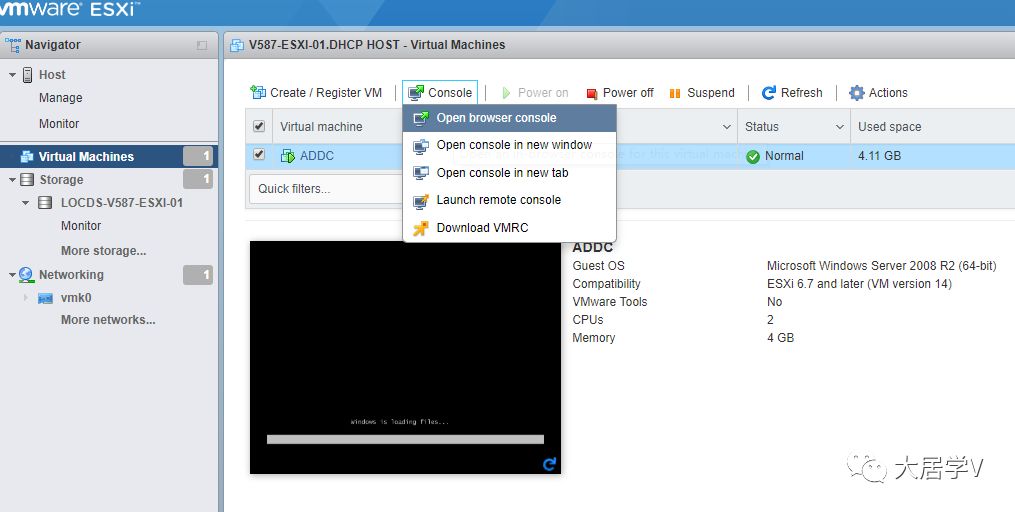Screen dimensions: 1015x512
Task: Open the column dropdown arrow left of Status
Action: click(x=727, y=127)
